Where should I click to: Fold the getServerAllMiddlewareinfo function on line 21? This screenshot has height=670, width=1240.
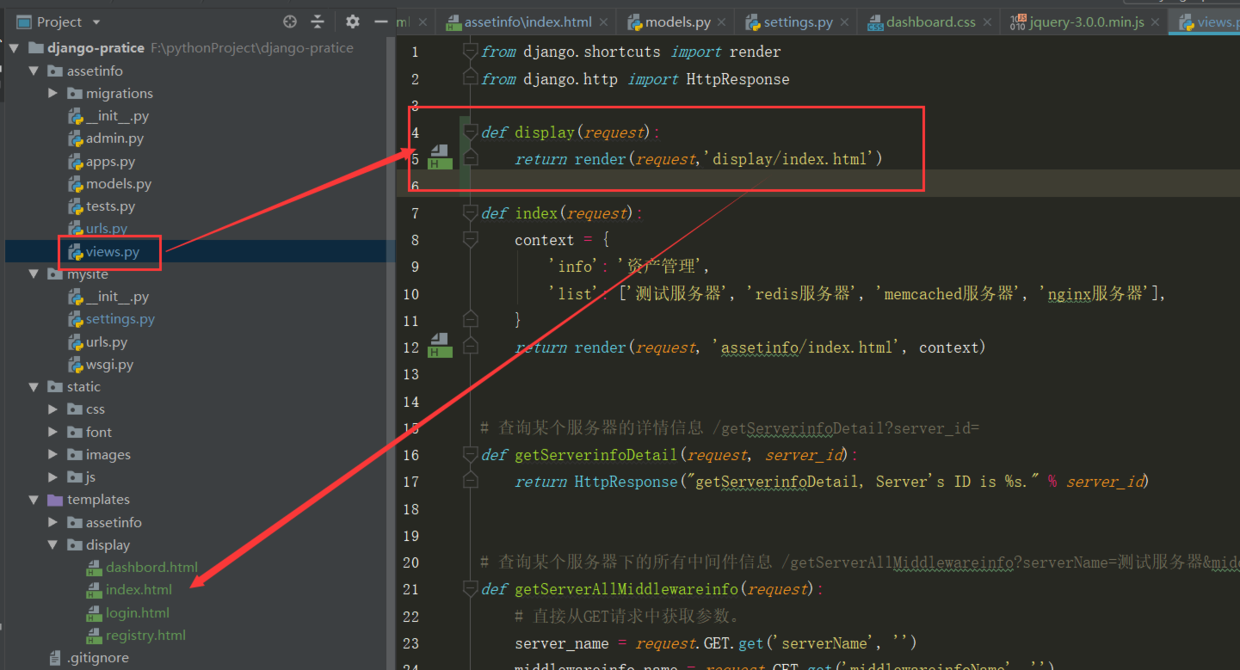point(470,589)
